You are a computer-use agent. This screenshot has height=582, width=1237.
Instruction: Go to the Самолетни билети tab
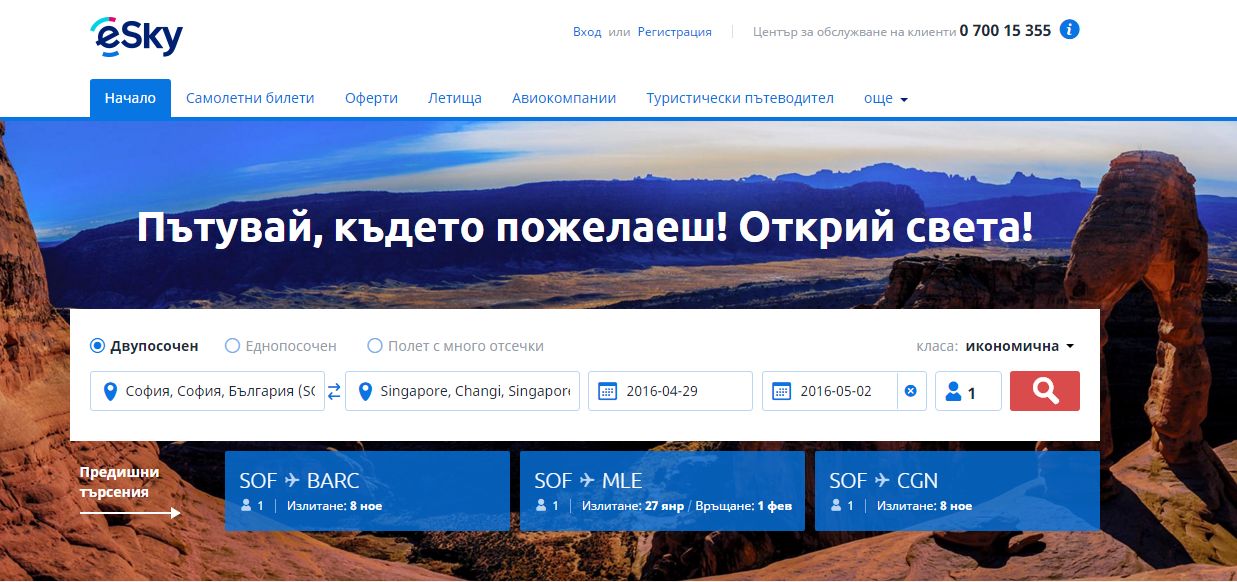[250, 98]
